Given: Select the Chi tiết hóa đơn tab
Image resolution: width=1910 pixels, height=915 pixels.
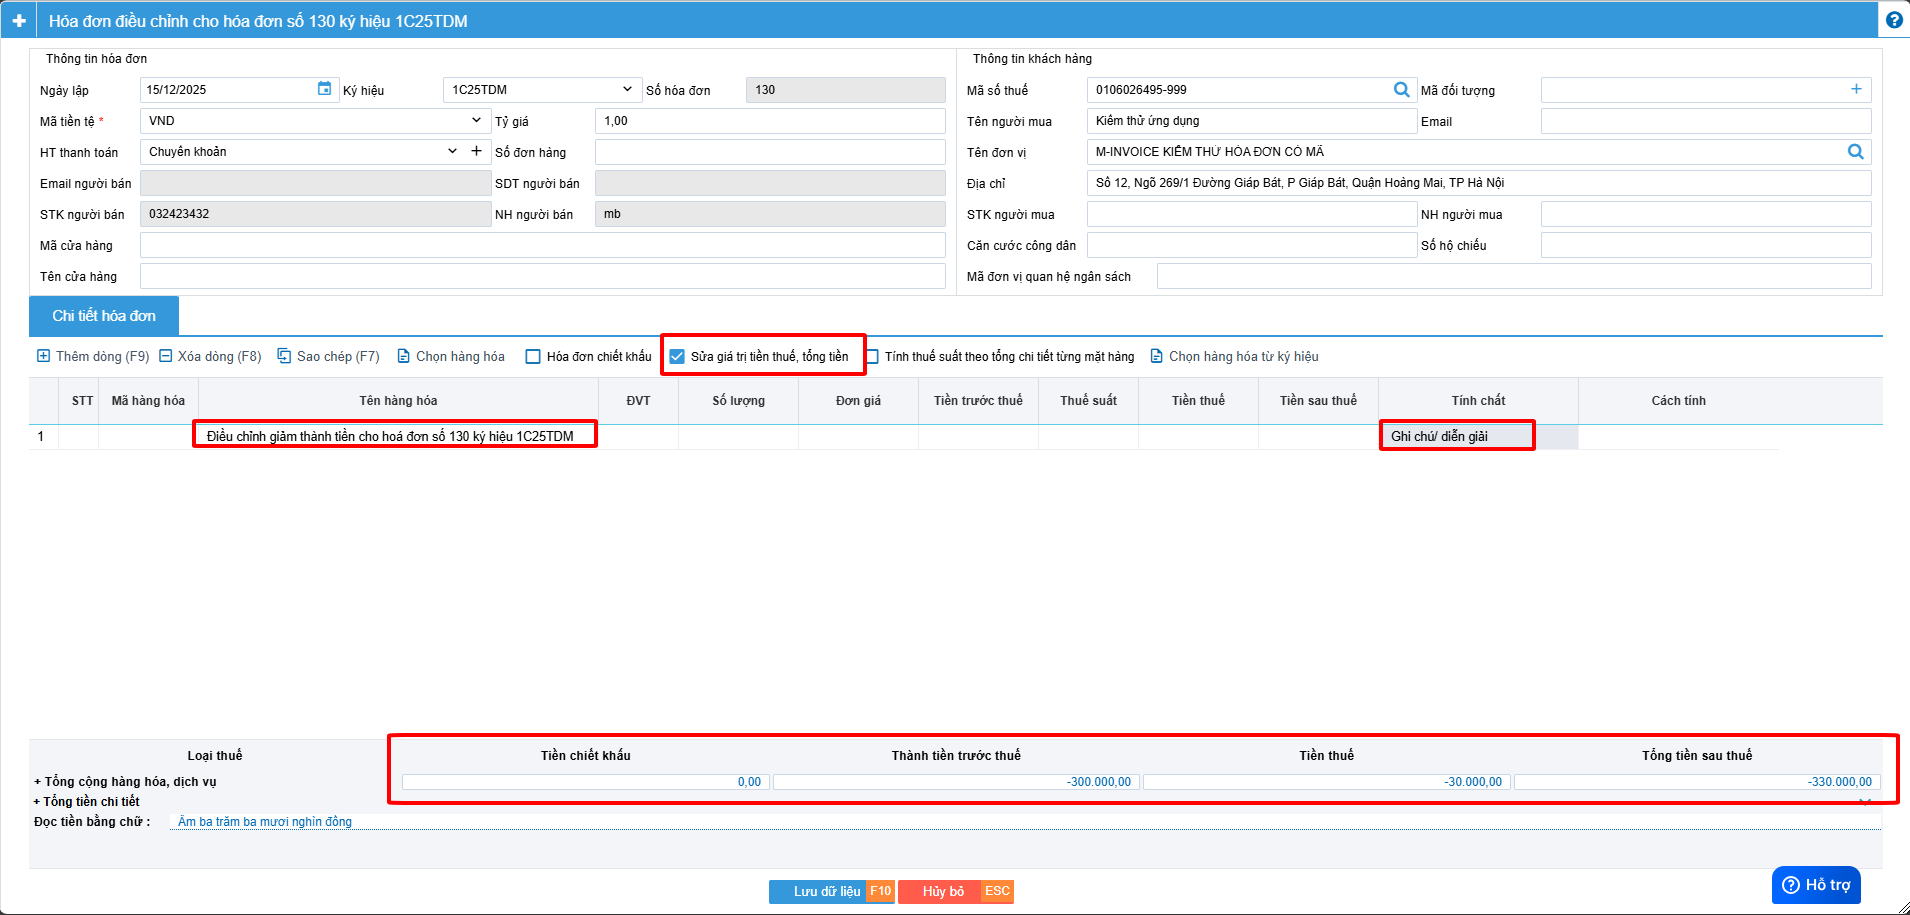Looking at the screenshot, I should 104,316.
